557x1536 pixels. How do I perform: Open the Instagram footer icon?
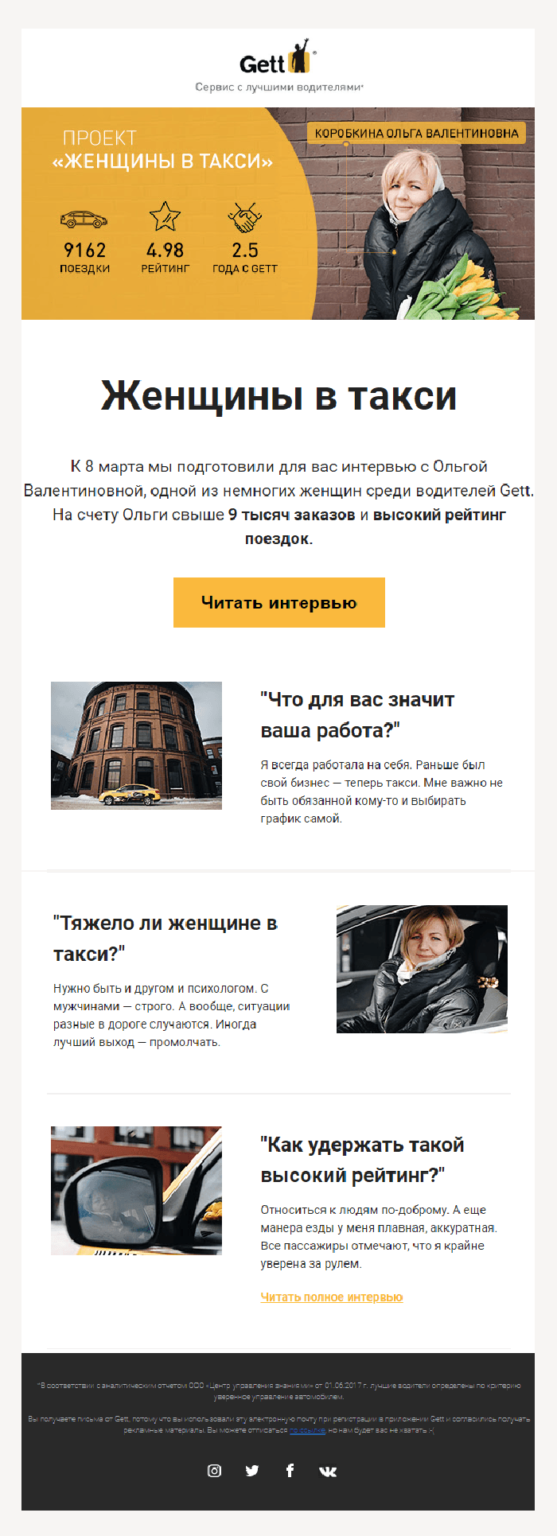[x=214, y=1470]
